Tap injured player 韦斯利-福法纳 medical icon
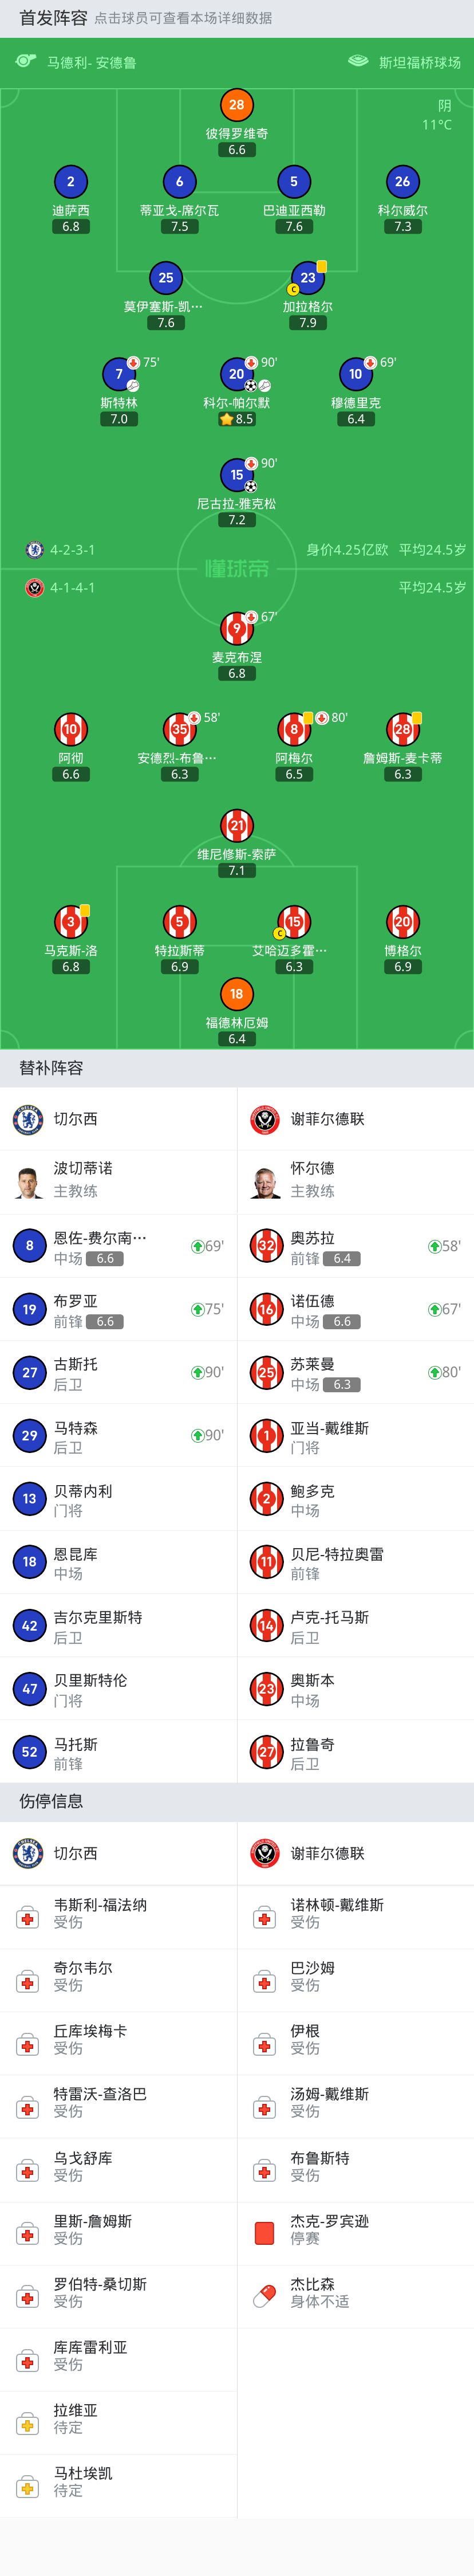This screenshot has height=2576, width=474. 28,1918
